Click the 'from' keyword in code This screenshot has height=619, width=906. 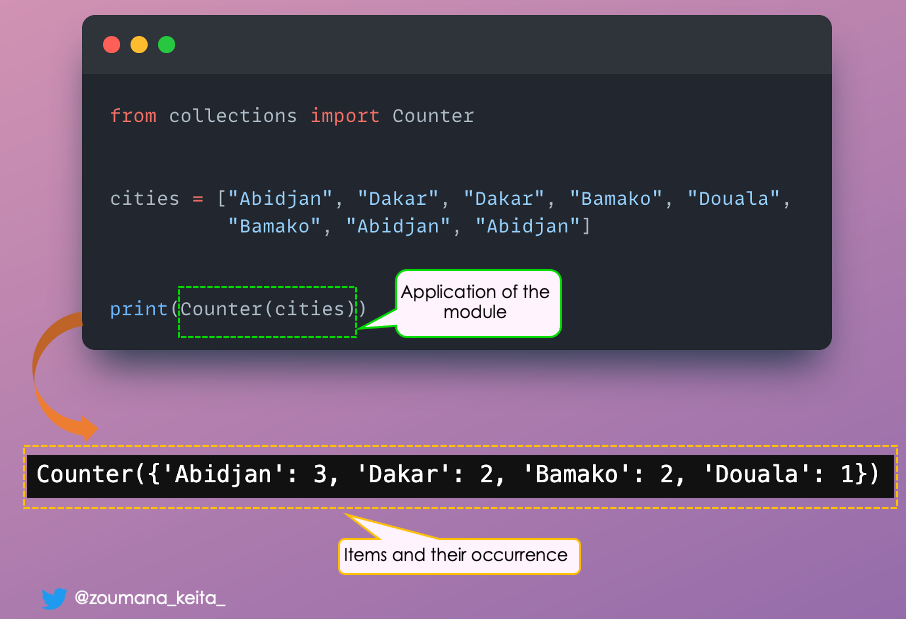point(133,116)
